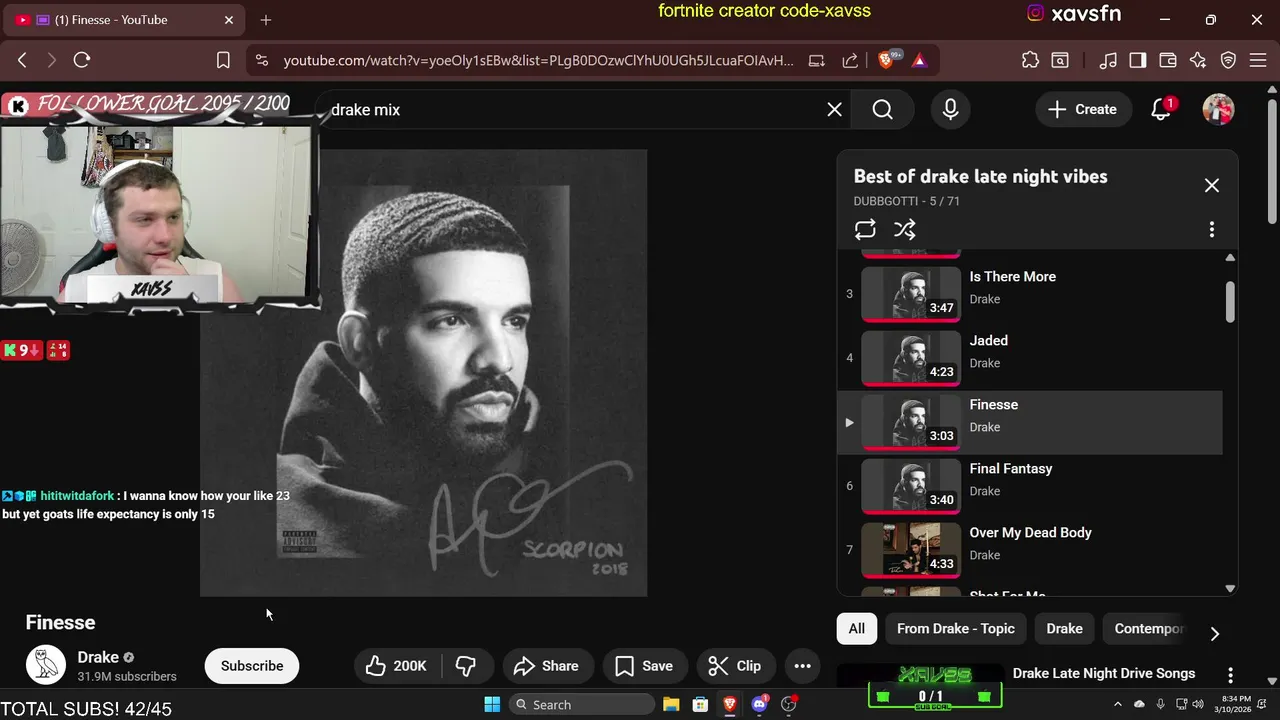The width and height of the screenshot is (1280, 720).
Task: Toggle shuffle playlist
Action: (905, 229)
